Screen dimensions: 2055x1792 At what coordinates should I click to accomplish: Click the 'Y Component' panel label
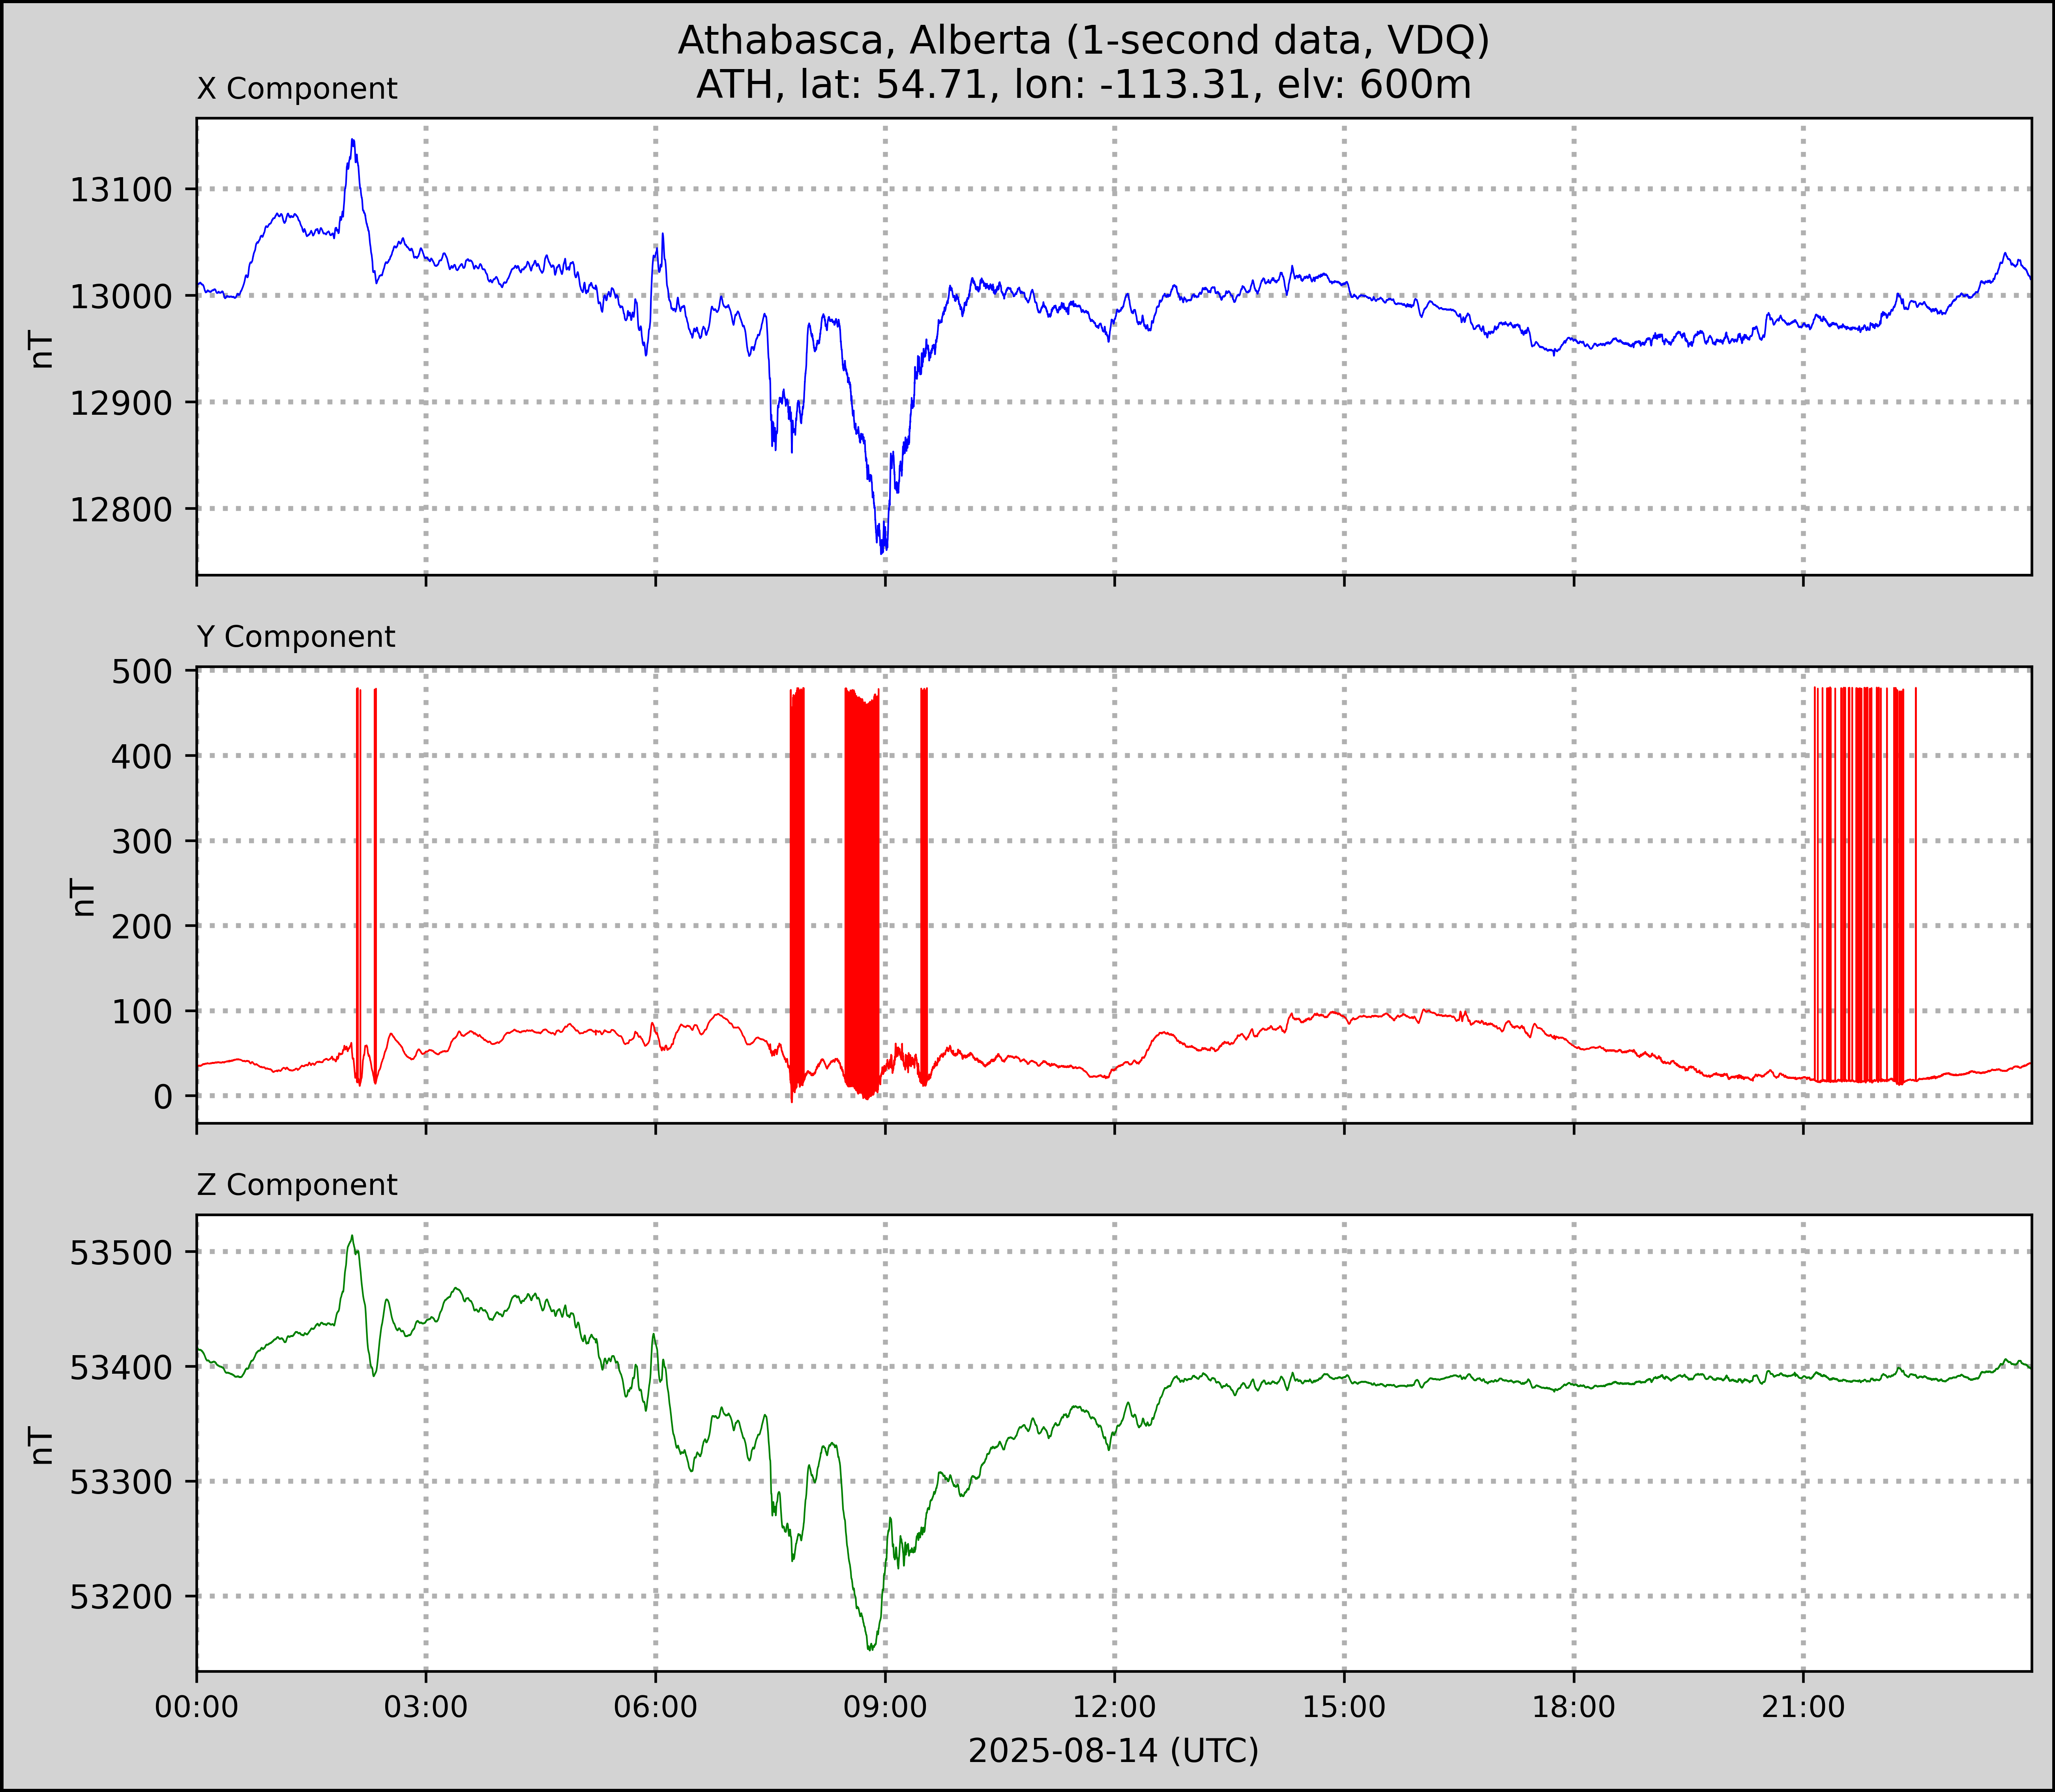point(296,637)
